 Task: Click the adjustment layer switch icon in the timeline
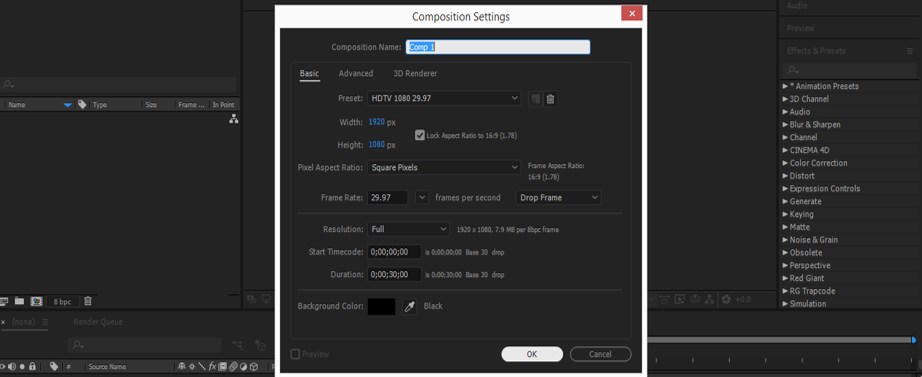(243, 366)
